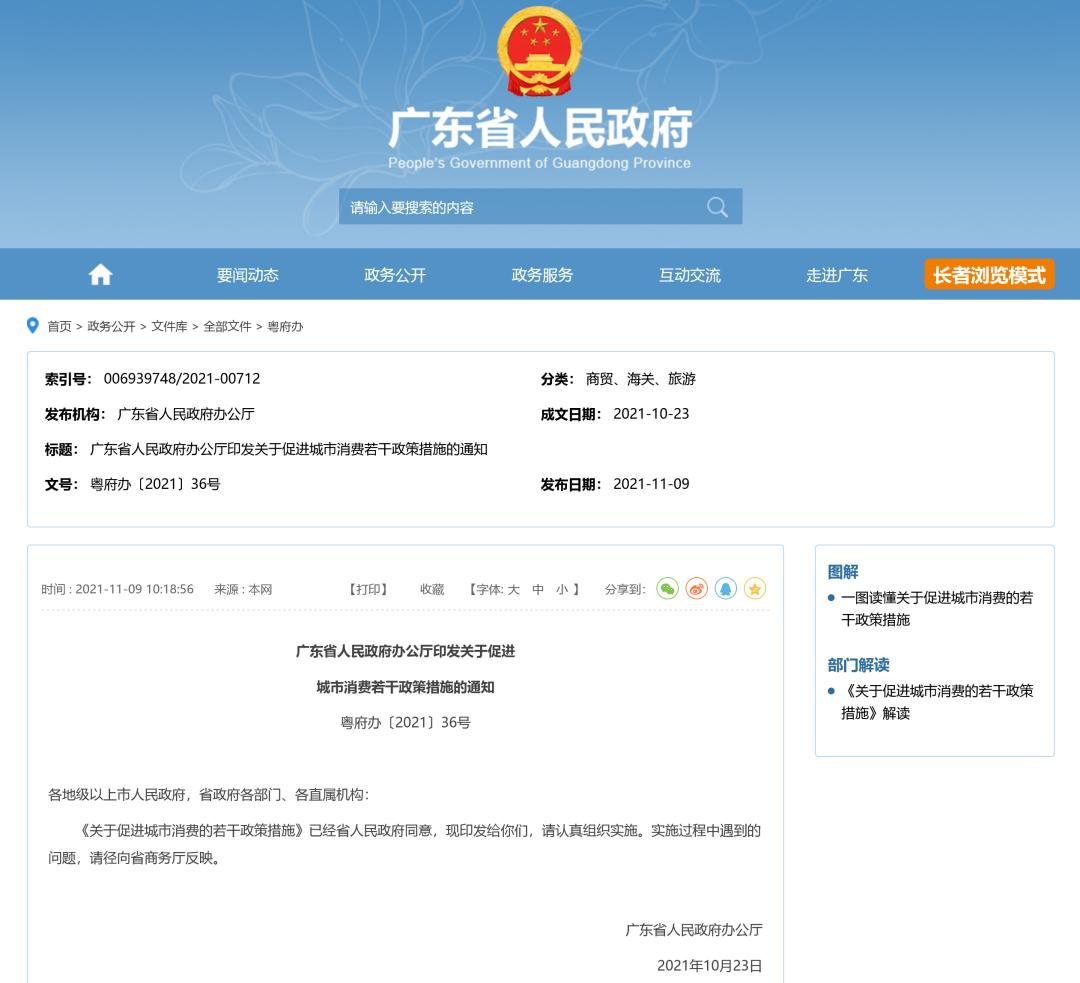
Task: Click the 发布日期 value 2021-11-09
Action: pyautogui.click(x=651, y=484)
